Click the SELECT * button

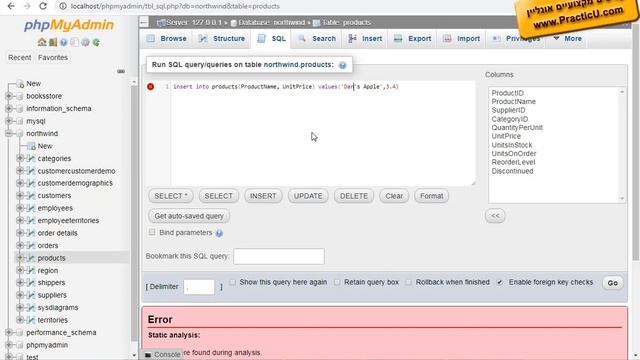point(171,196)
